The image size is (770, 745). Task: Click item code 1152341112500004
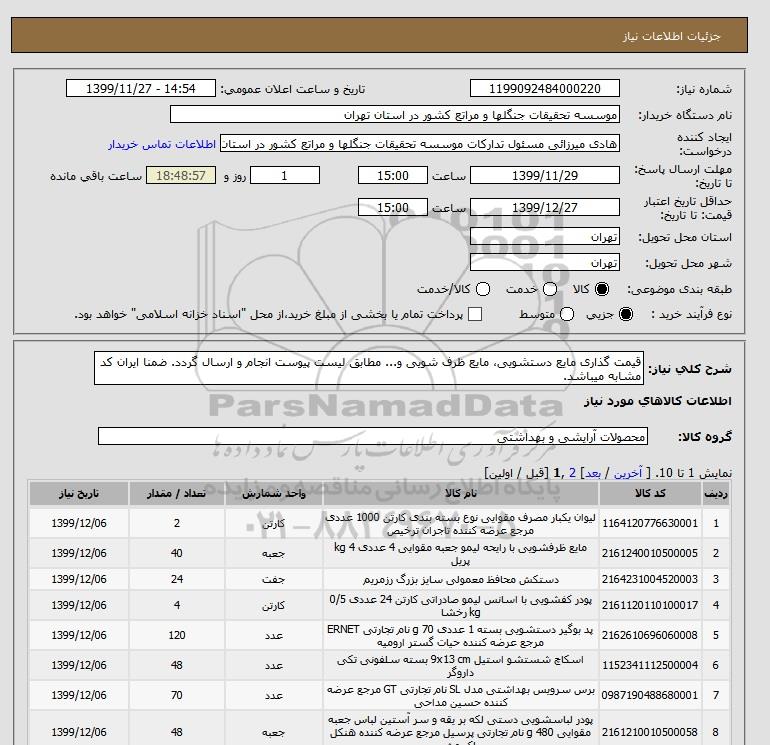[x=650, y=665]
